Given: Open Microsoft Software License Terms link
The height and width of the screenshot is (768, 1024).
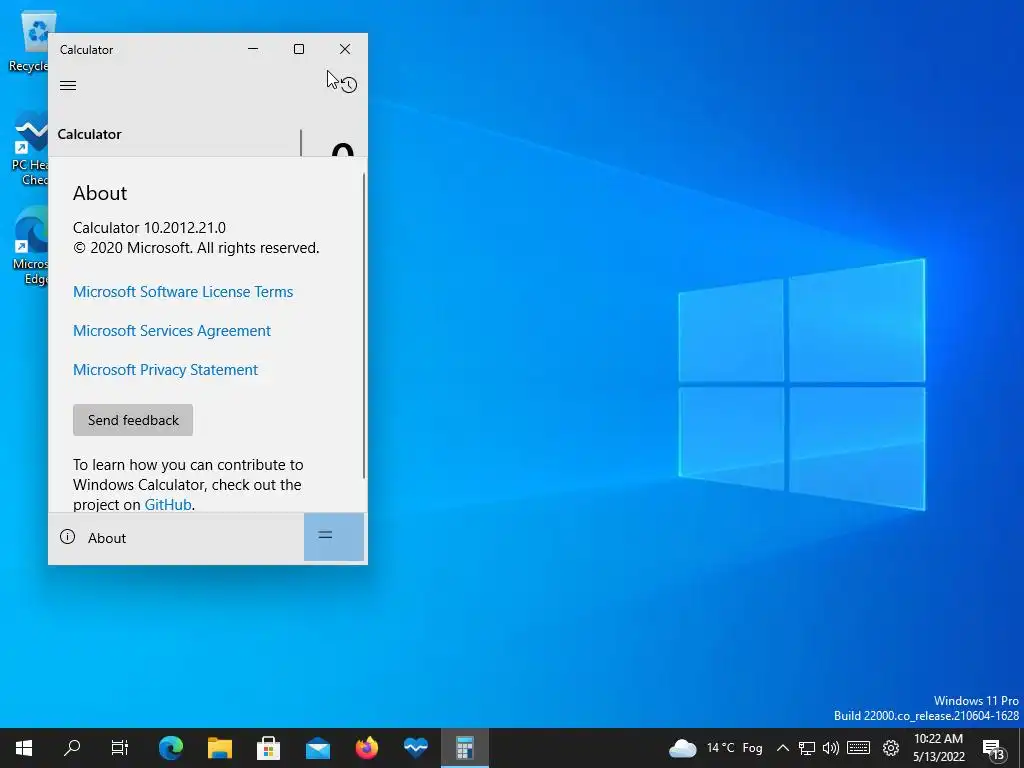Looking at the screenshot, I should tap(183, 292).
